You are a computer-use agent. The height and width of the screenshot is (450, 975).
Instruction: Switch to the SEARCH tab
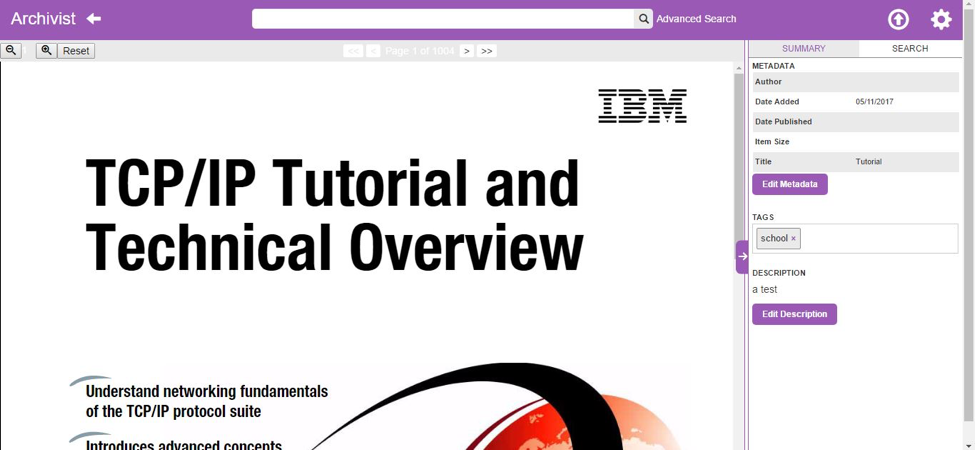[910, 48]
